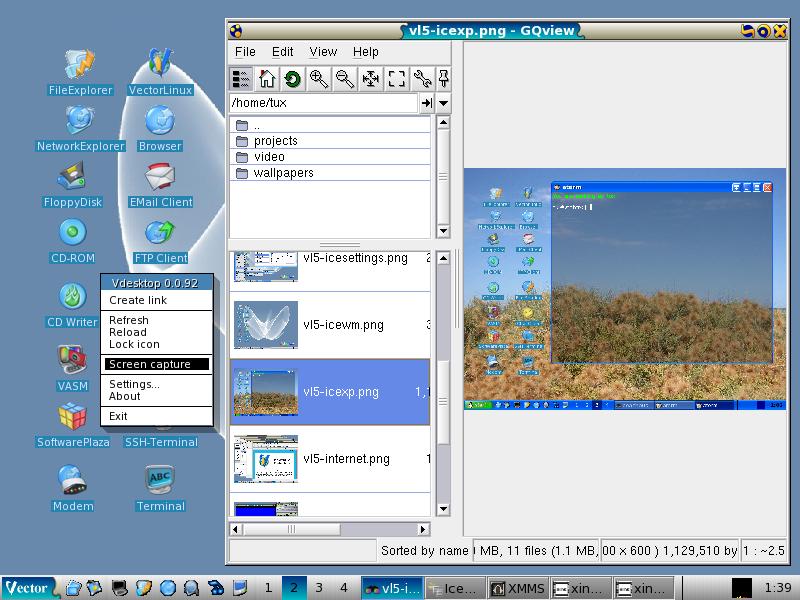Click the Fullscreen brackets toolbar icon
Screen dimensions: 800x600
397,79
